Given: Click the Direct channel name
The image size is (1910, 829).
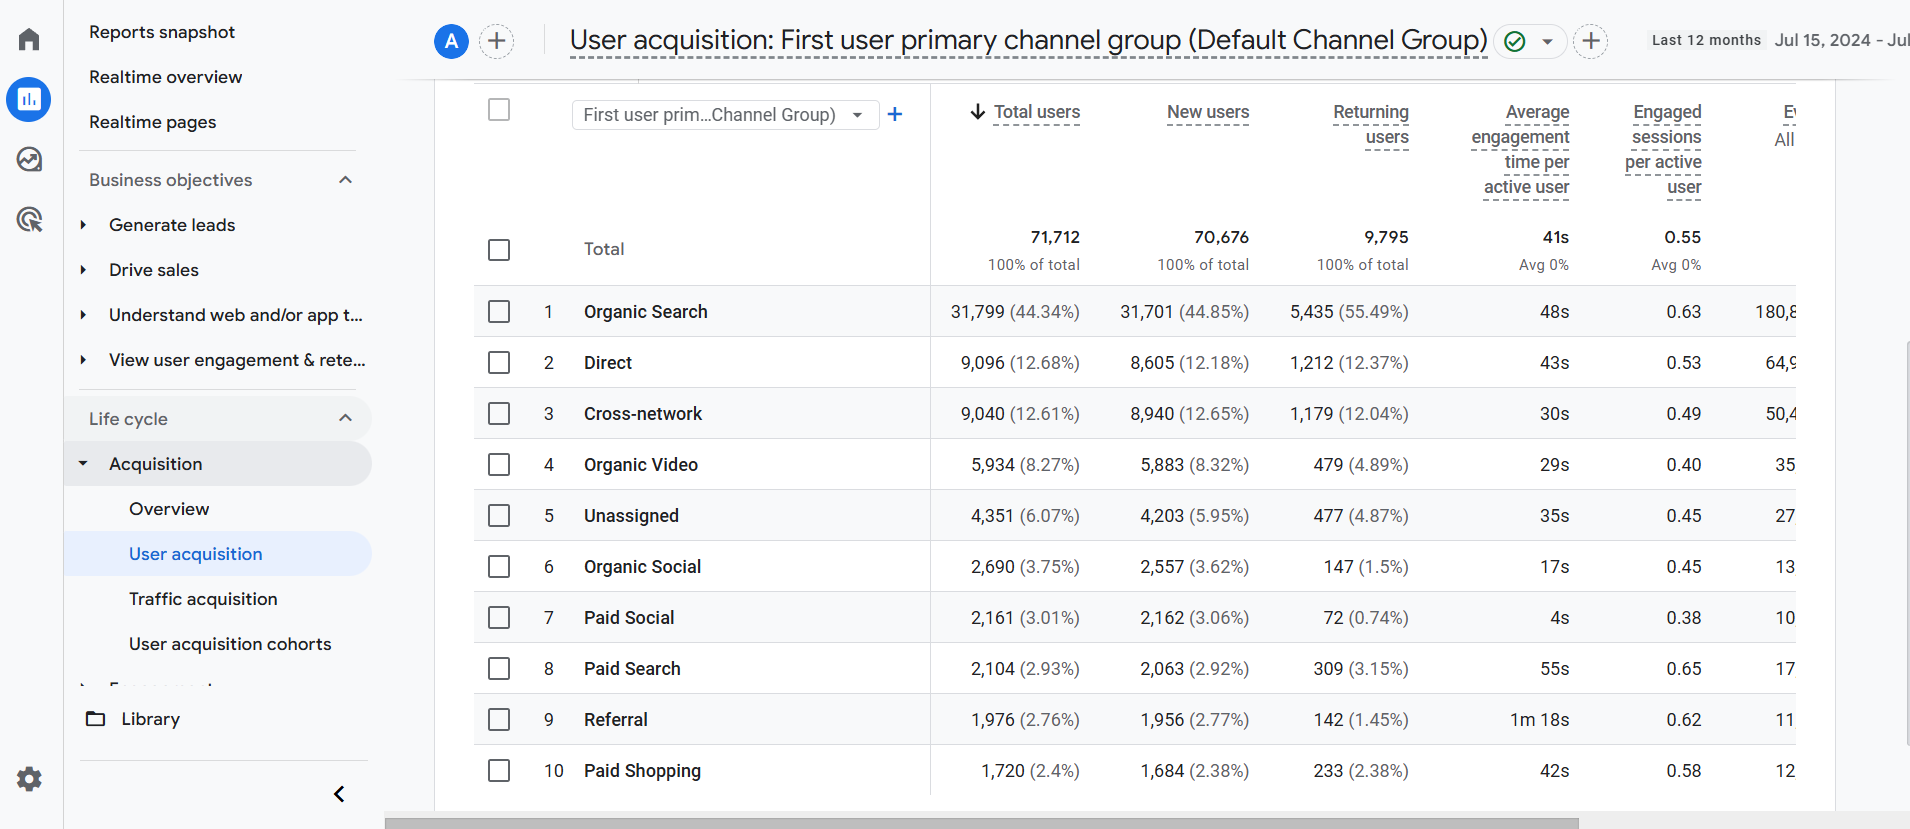Looking at the screenshot, I should point(608,363).
